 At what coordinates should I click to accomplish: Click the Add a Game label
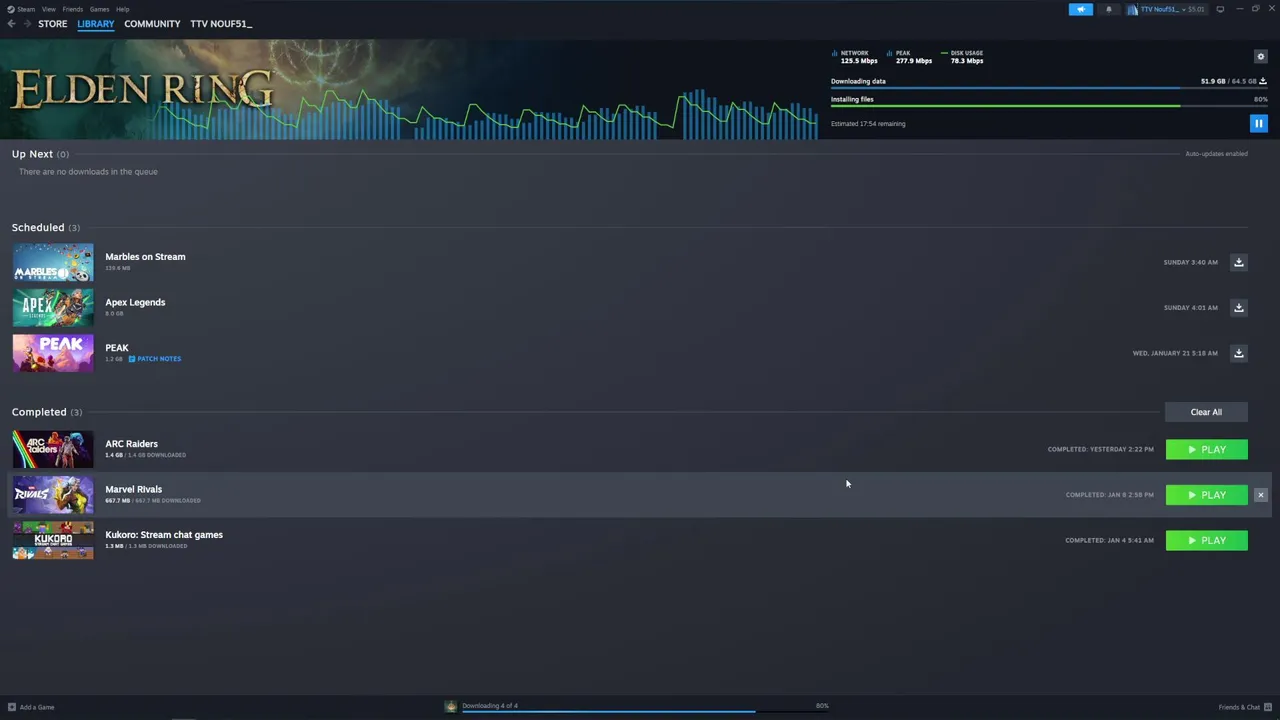pos(37,707)
